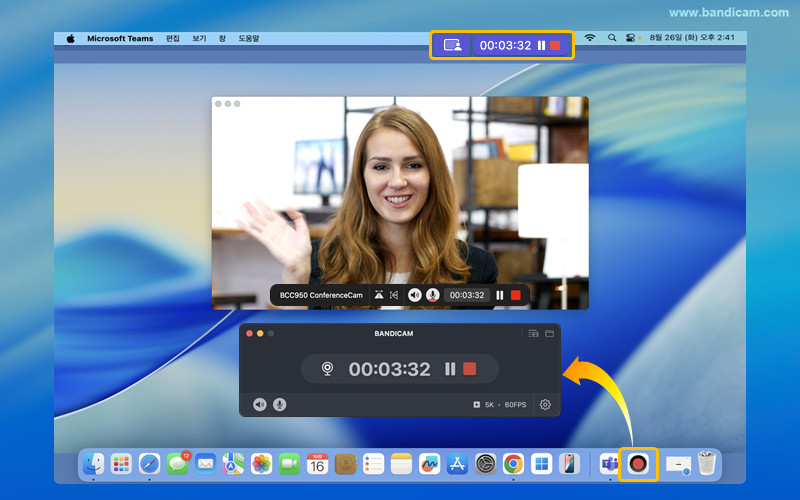Mute the speaker in Bandicam bottom bar

tap(260, 405)
